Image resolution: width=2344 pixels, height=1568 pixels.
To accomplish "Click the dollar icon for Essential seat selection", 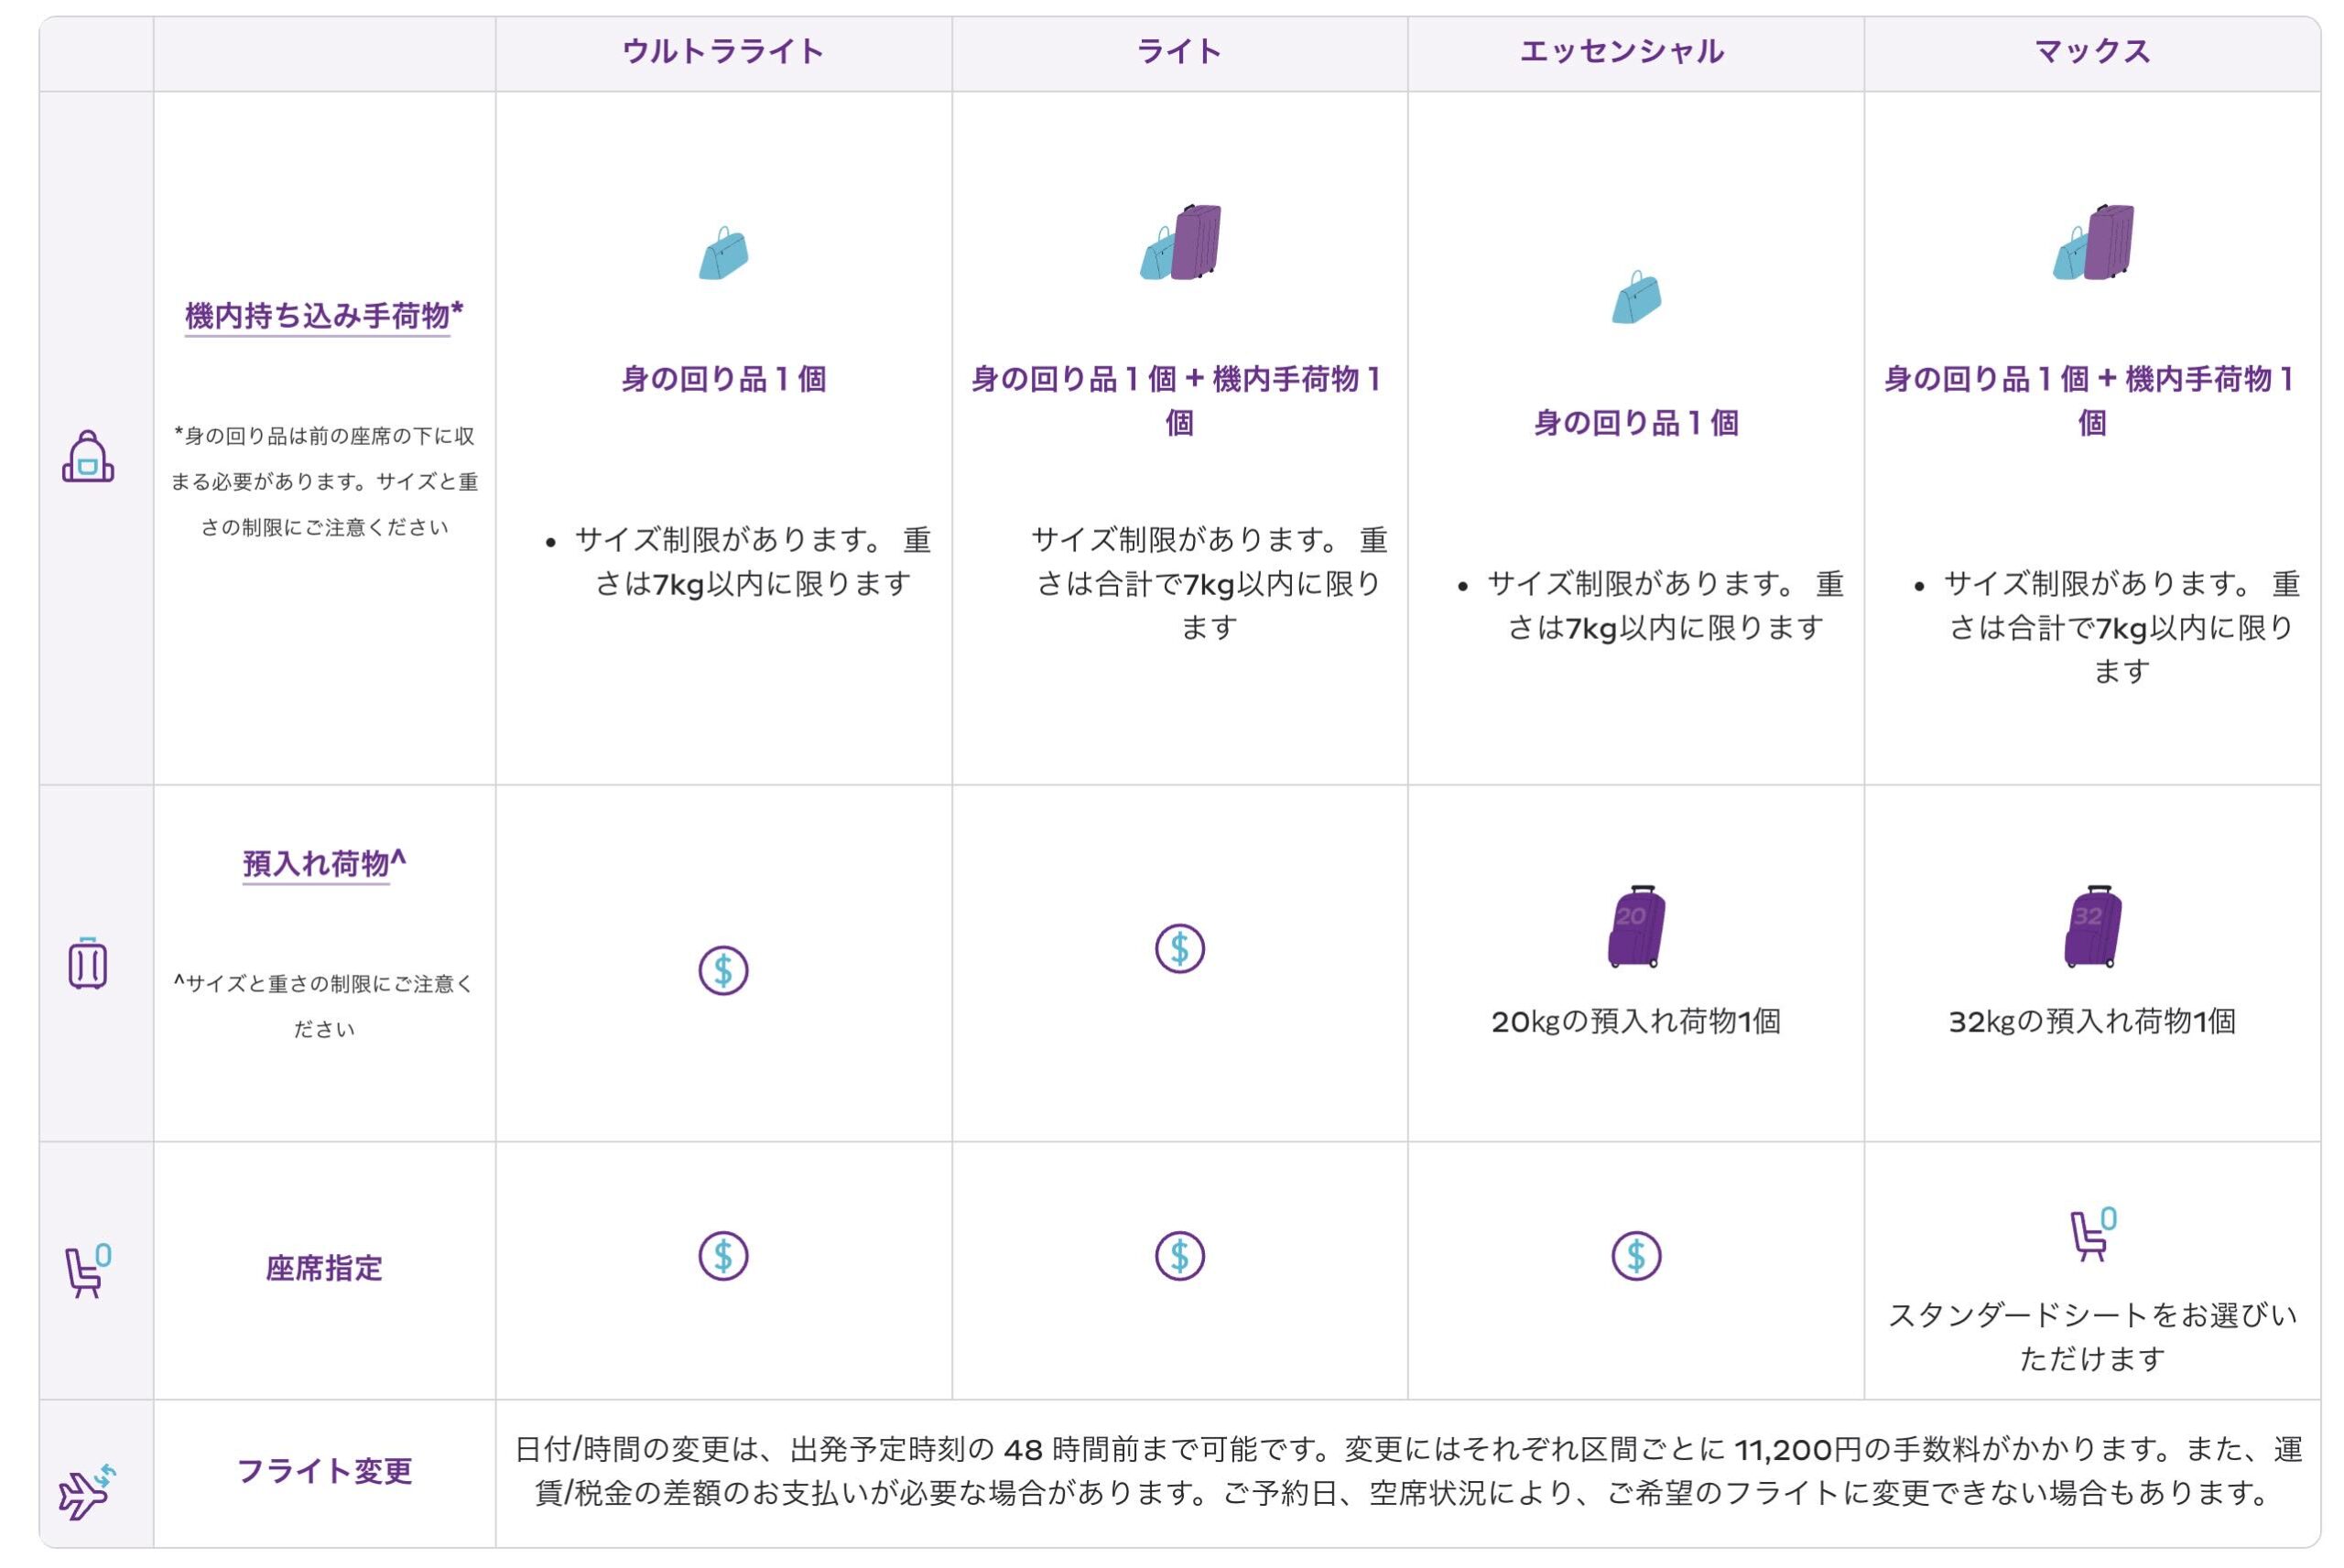I will (x=1635, y=1256).
